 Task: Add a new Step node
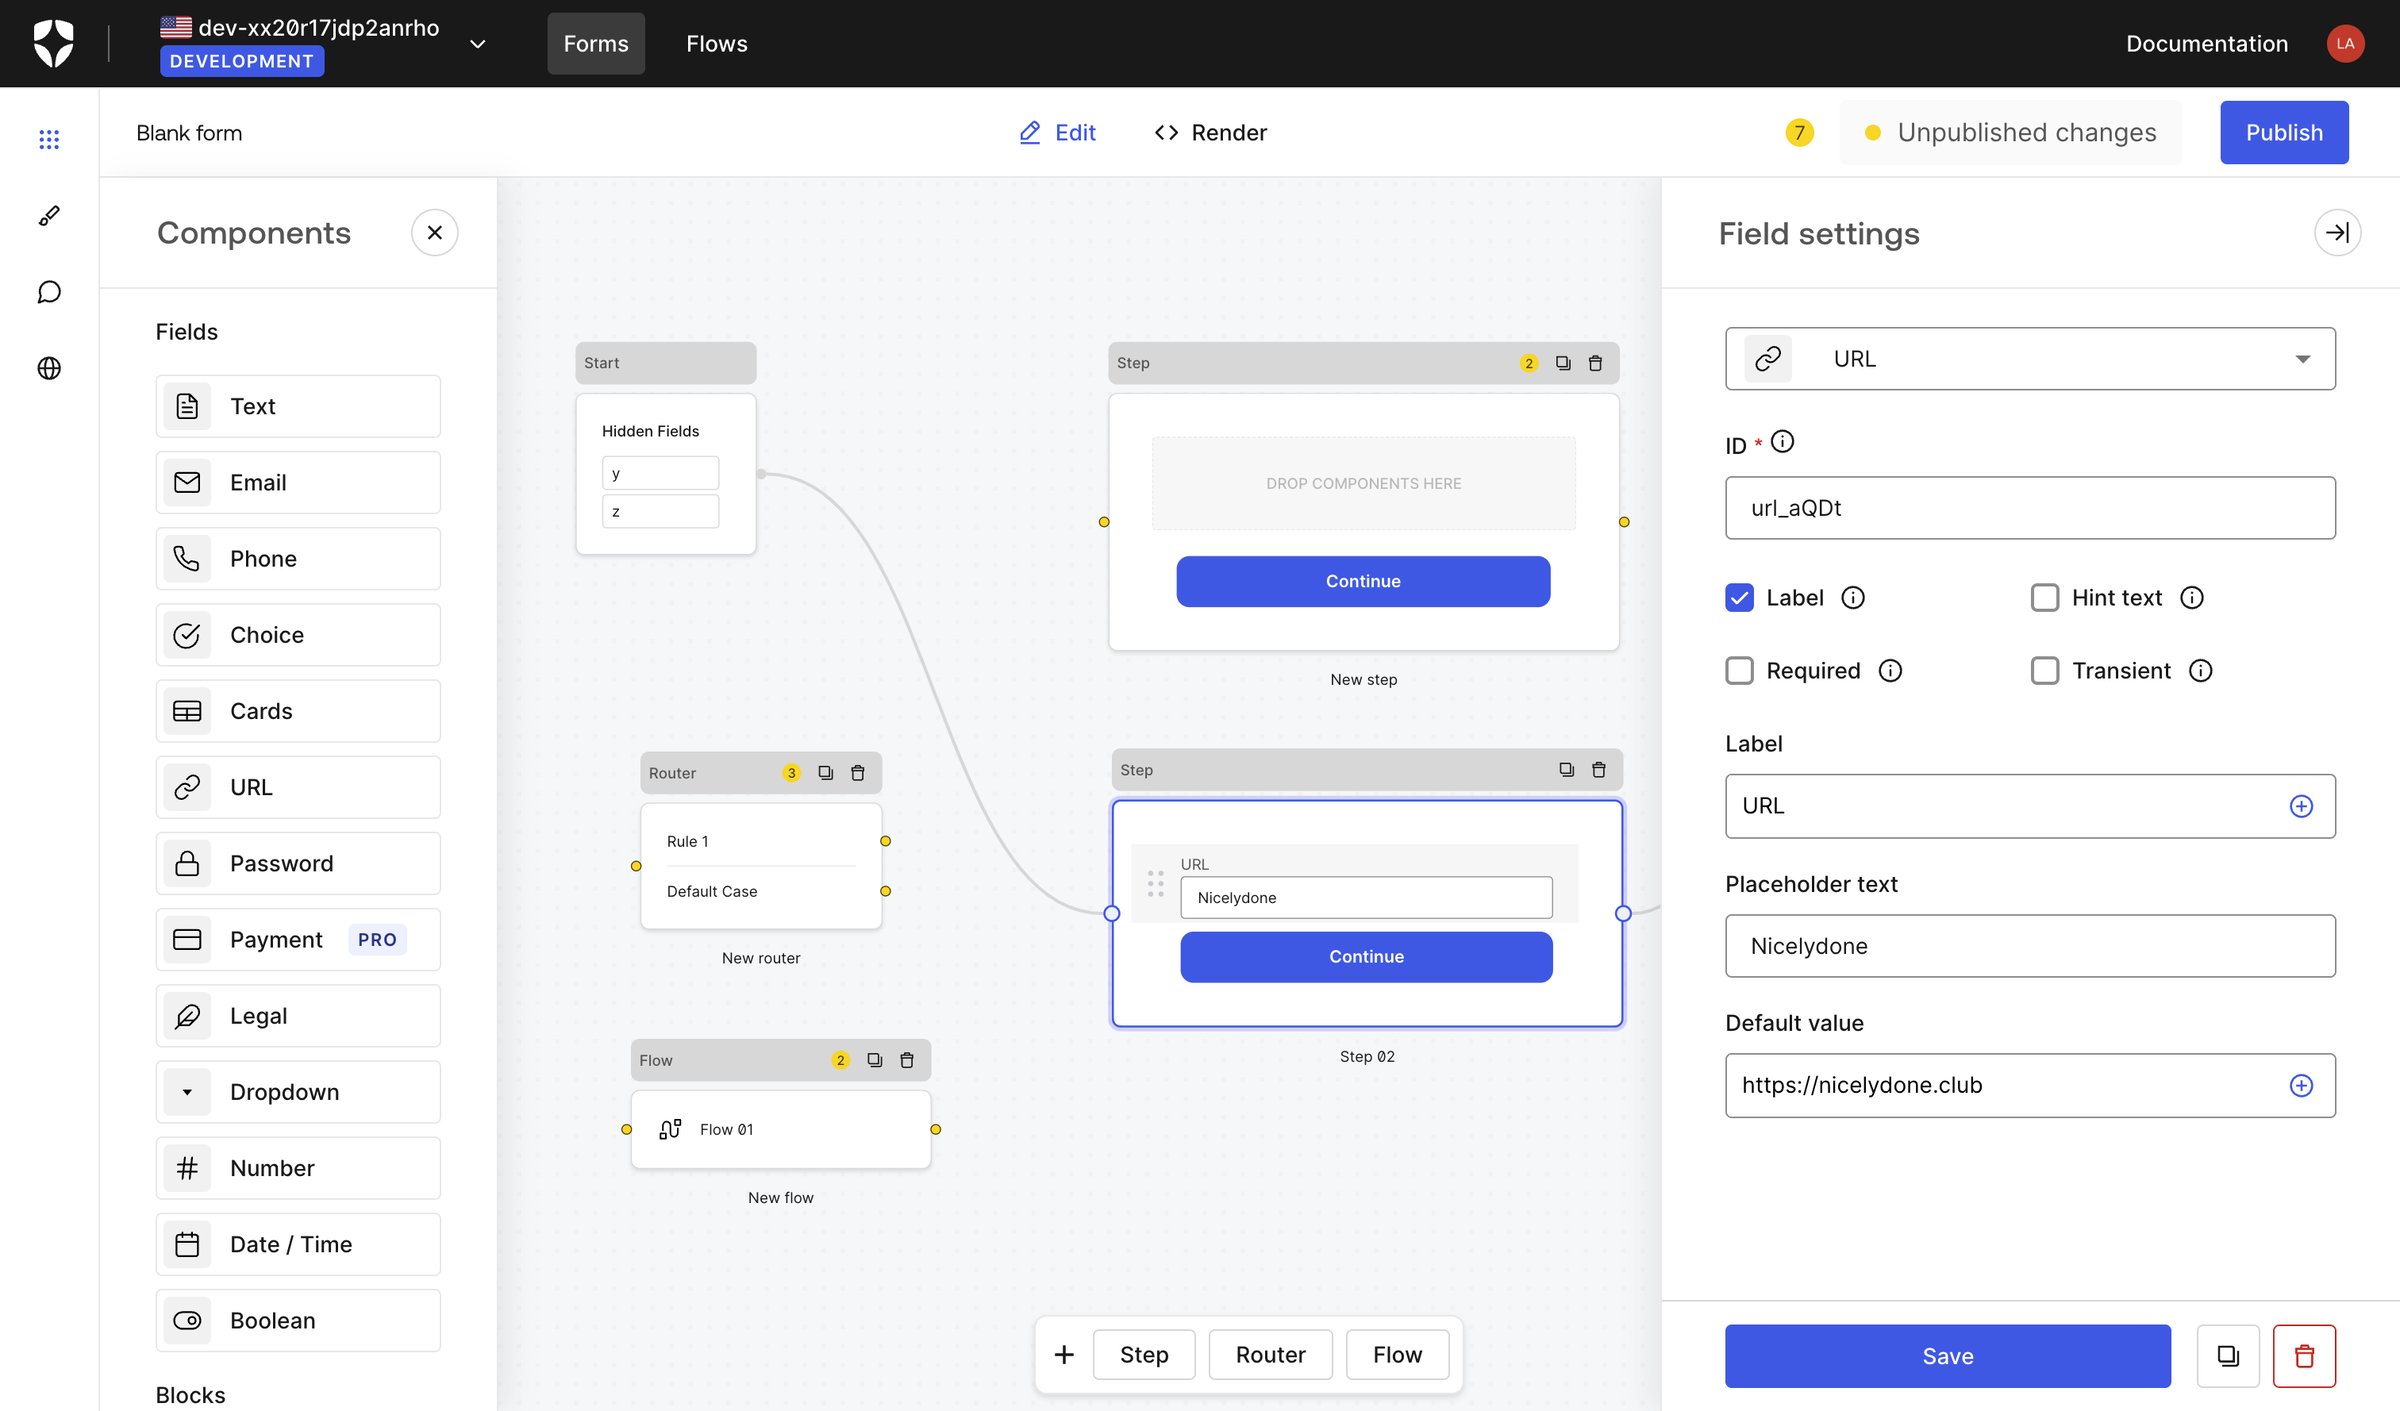tap(1144, 1354)
